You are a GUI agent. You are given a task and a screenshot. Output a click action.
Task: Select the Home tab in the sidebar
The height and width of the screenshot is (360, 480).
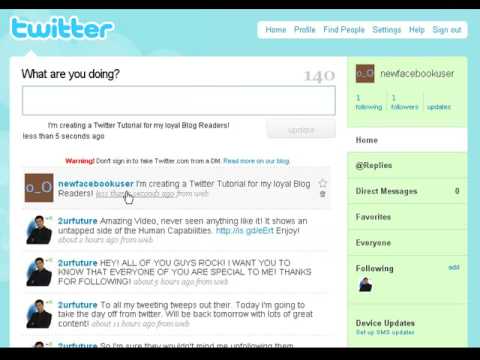(407, 140)
